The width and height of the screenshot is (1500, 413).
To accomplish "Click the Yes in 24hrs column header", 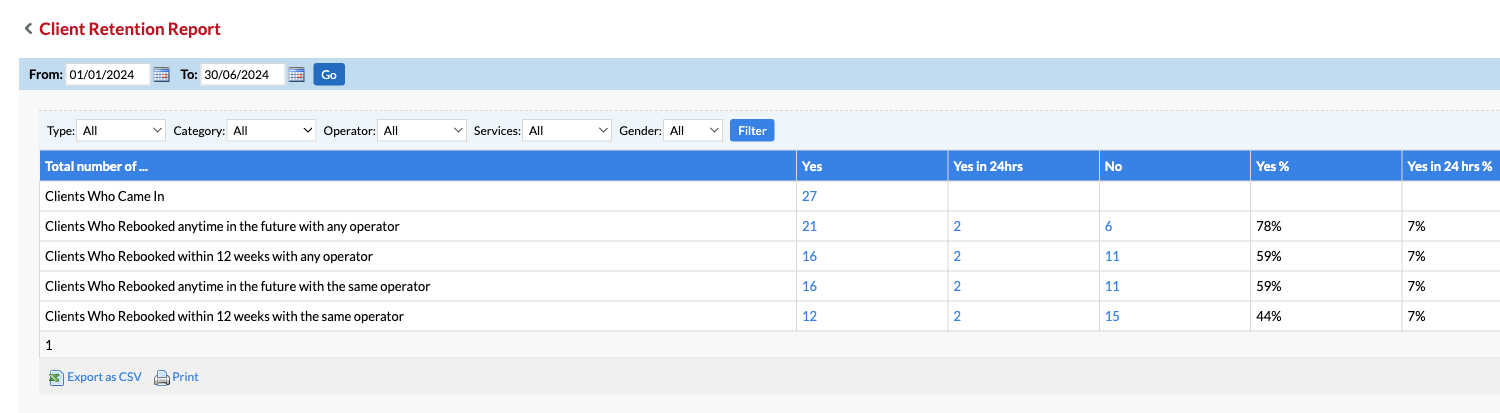I will point(1023,166).
